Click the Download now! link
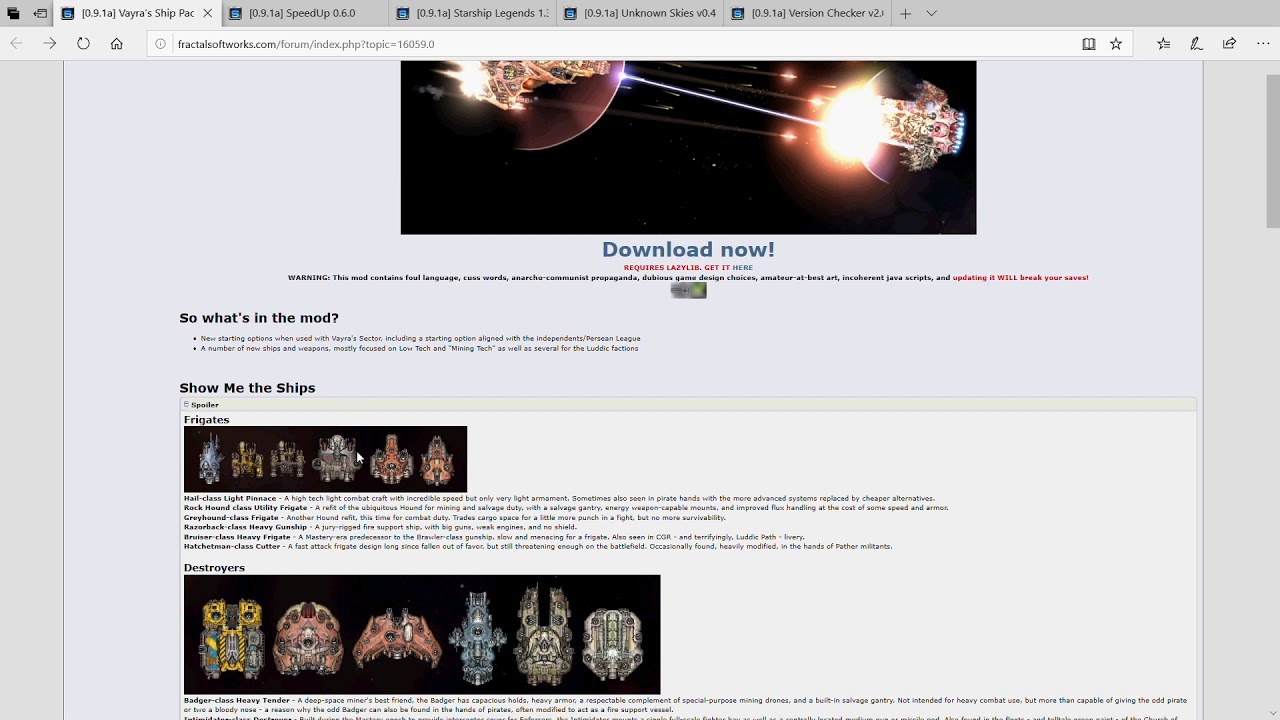This screenshot has width=1280, height=720. pos(688,250)
